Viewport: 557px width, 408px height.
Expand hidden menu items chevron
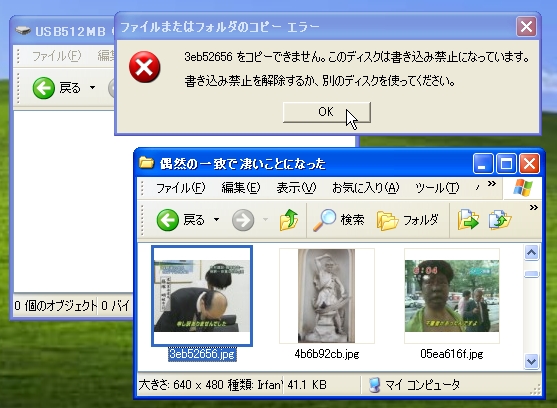(492, 184)
